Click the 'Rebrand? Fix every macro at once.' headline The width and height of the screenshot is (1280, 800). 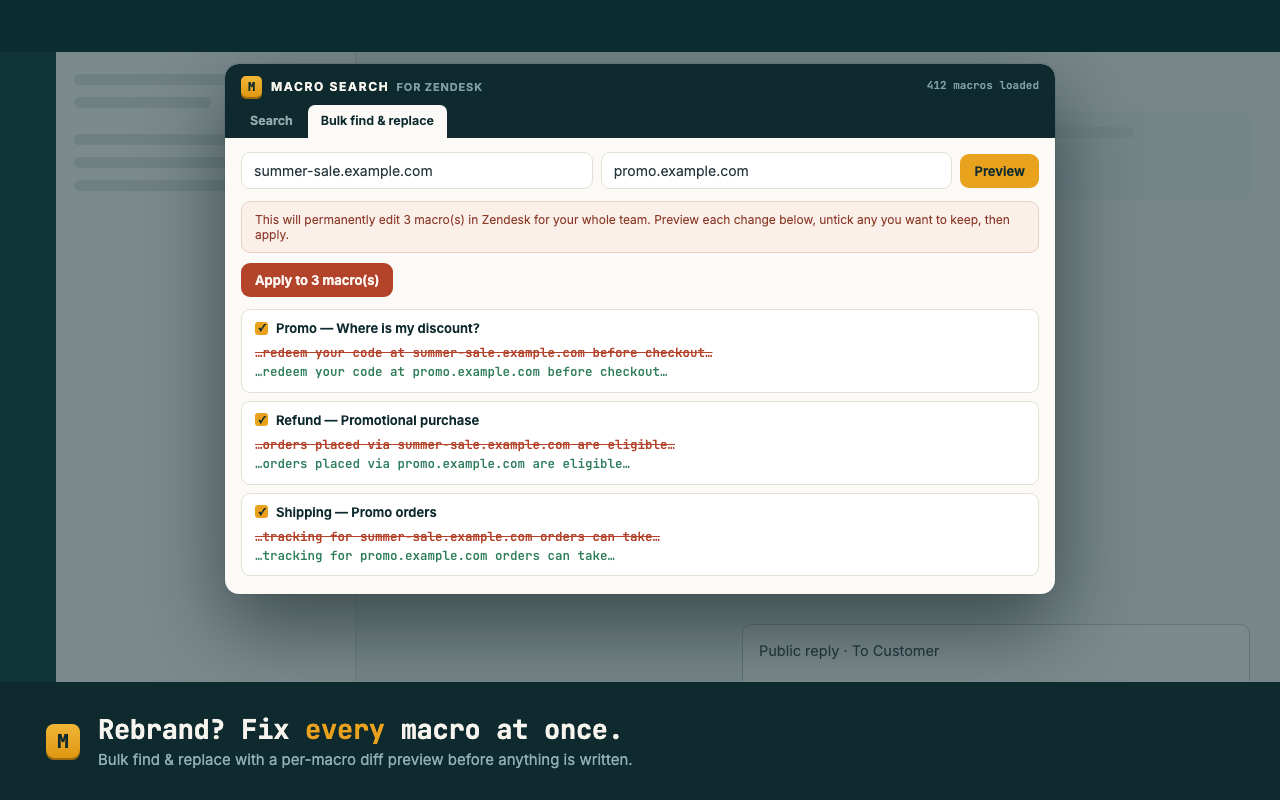point(360,730)
